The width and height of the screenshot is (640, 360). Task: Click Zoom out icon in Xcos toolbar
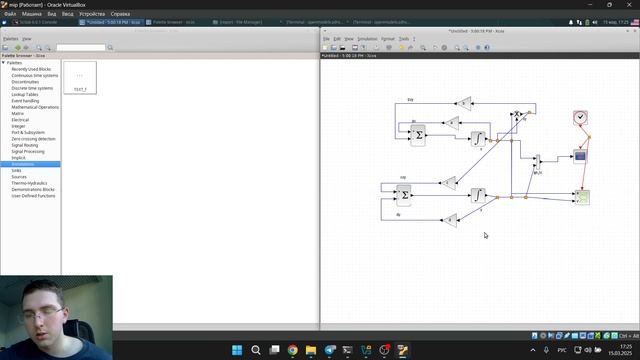[465, 48]
